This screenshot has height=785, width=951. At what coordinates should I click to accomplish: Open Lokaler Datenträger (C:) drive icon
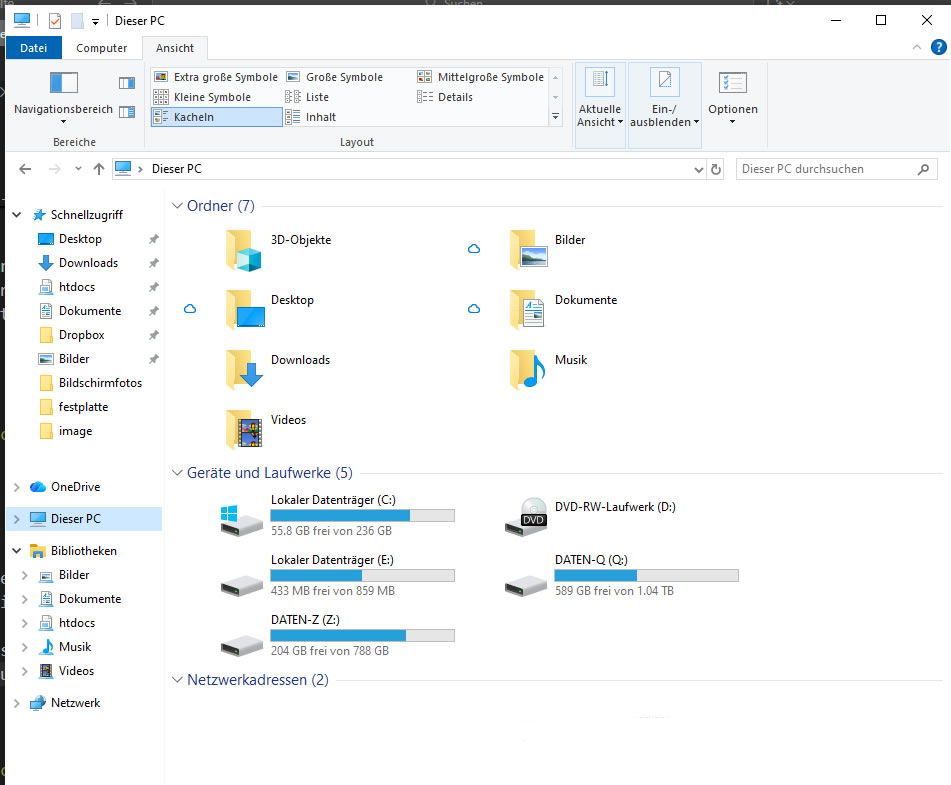242,517
